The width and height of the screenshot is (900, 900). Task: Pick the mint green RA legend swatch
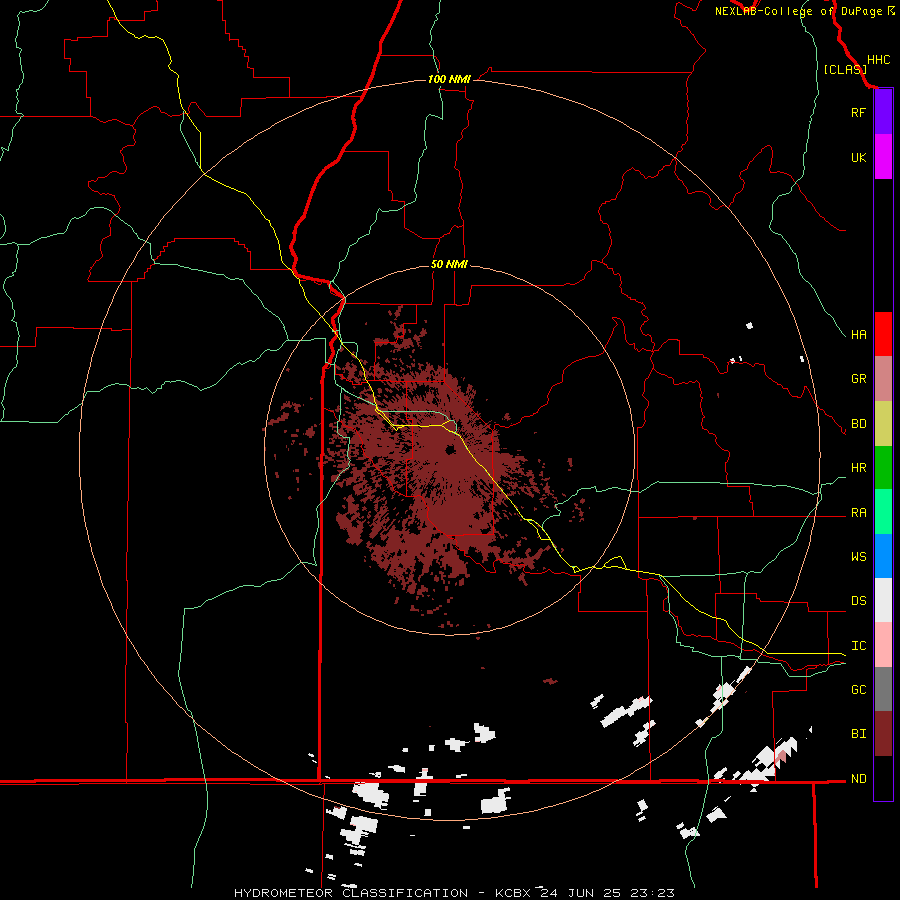tap(883, 512)
